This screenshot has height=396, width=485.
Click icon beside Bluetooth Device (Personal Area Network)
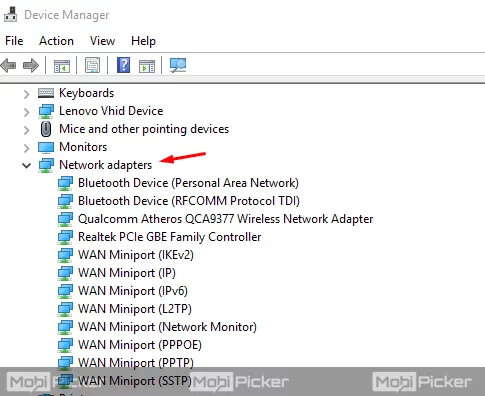click(x=65, y=183)
